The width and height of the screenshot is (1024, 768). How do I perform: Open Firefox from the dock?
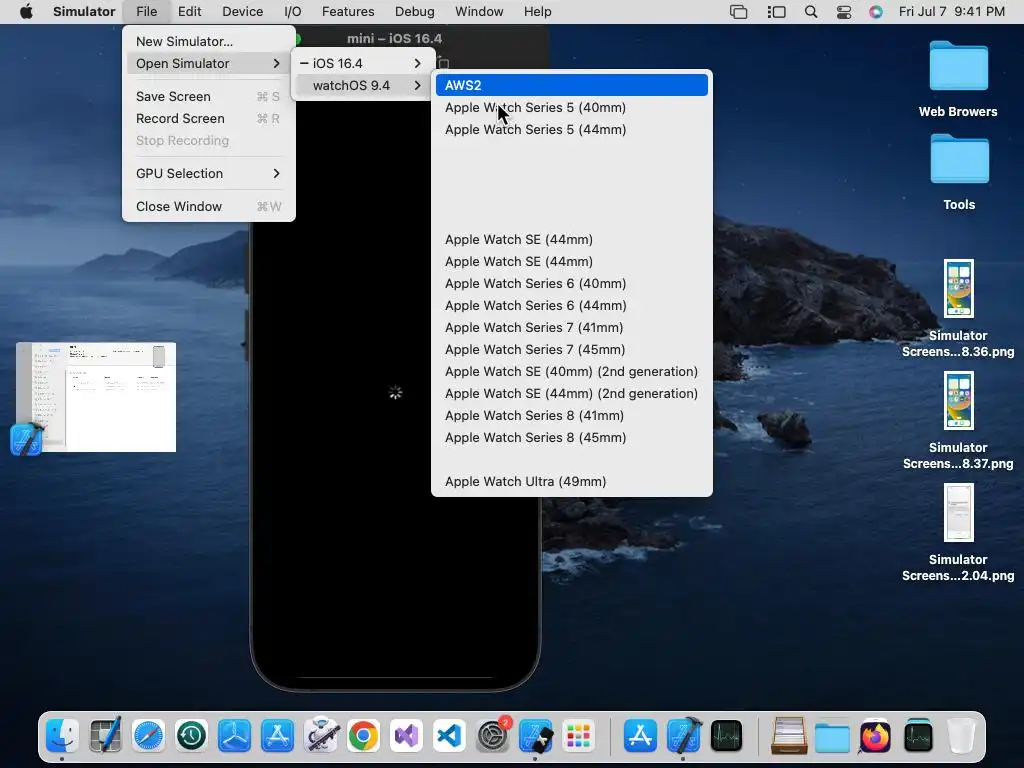(875, 736)
